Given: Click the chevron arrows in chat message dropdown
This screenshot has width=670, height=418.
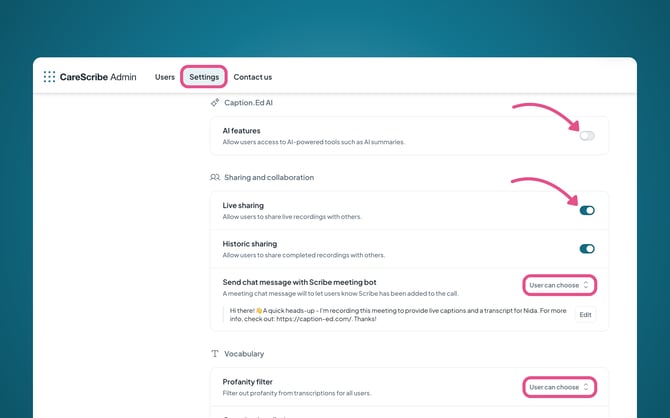Looking at the screenshot, I should point(586,285).
